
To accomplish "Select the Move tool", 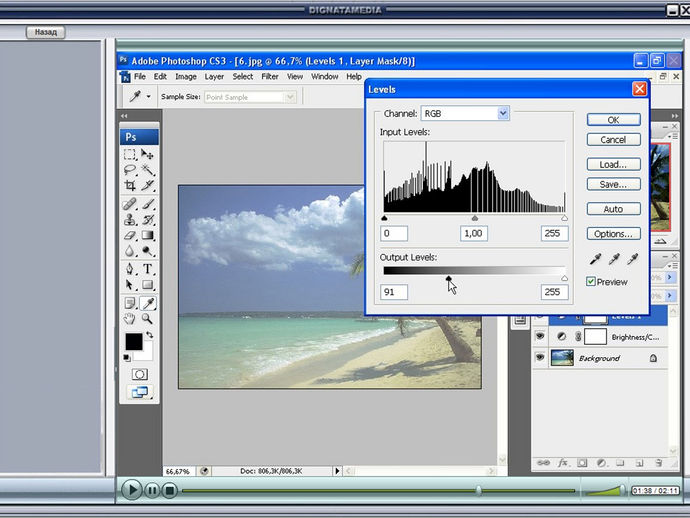I will 147,154.
